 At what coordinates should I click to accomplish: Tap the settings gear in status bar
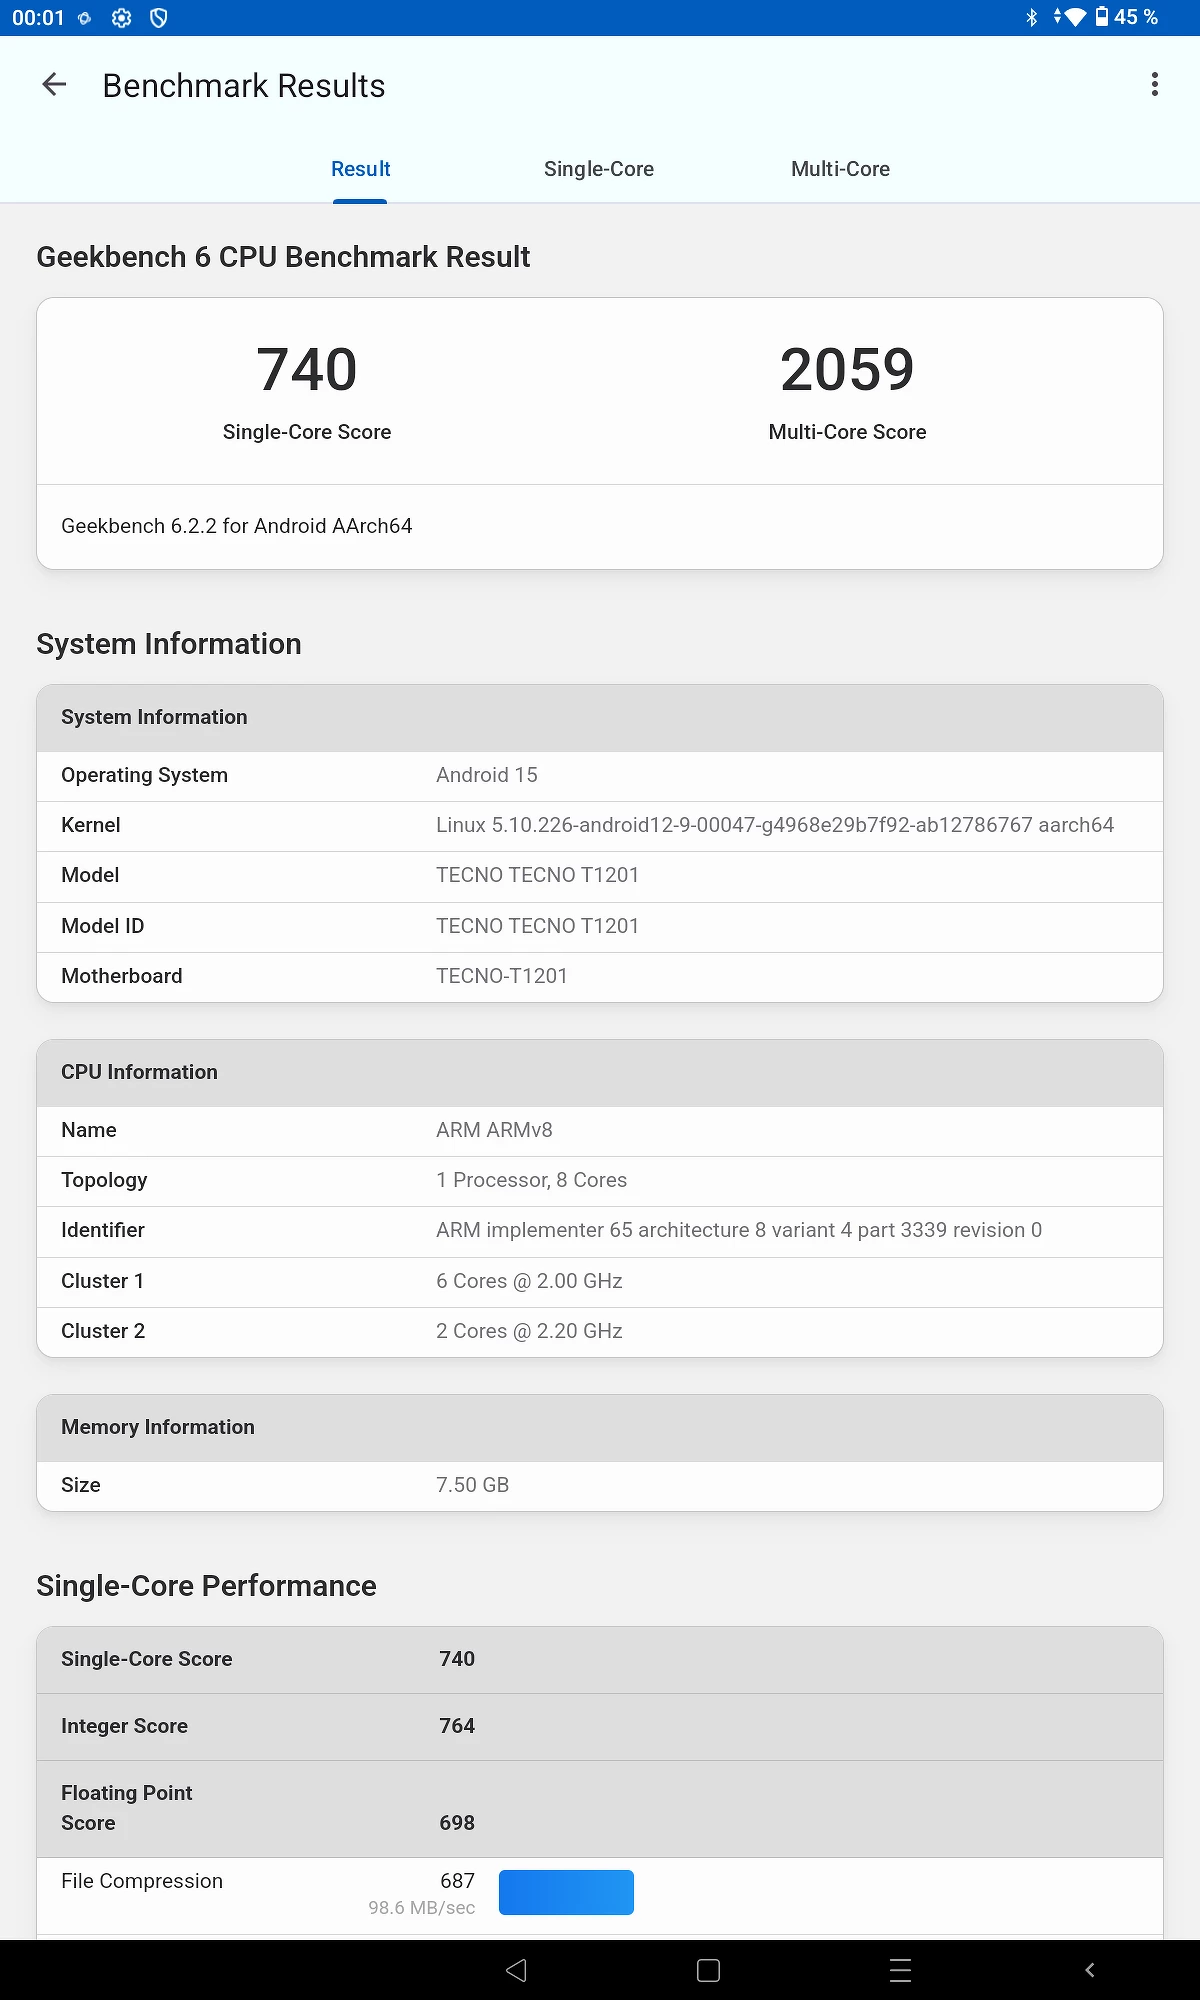121,18
